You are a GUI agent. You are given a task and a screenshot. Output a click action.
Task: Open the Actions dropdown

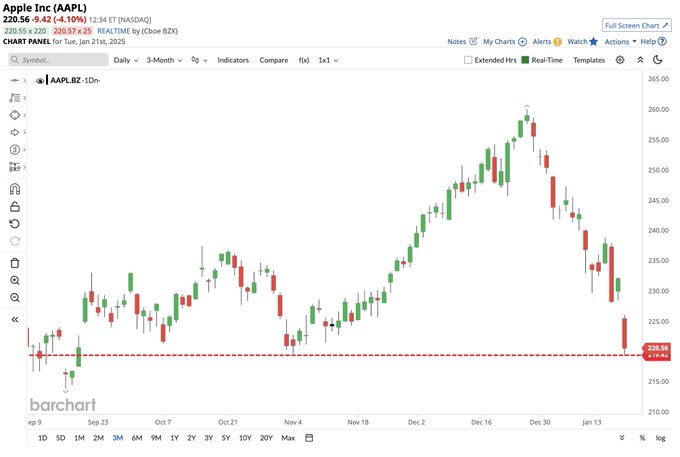tap(621, 42)
